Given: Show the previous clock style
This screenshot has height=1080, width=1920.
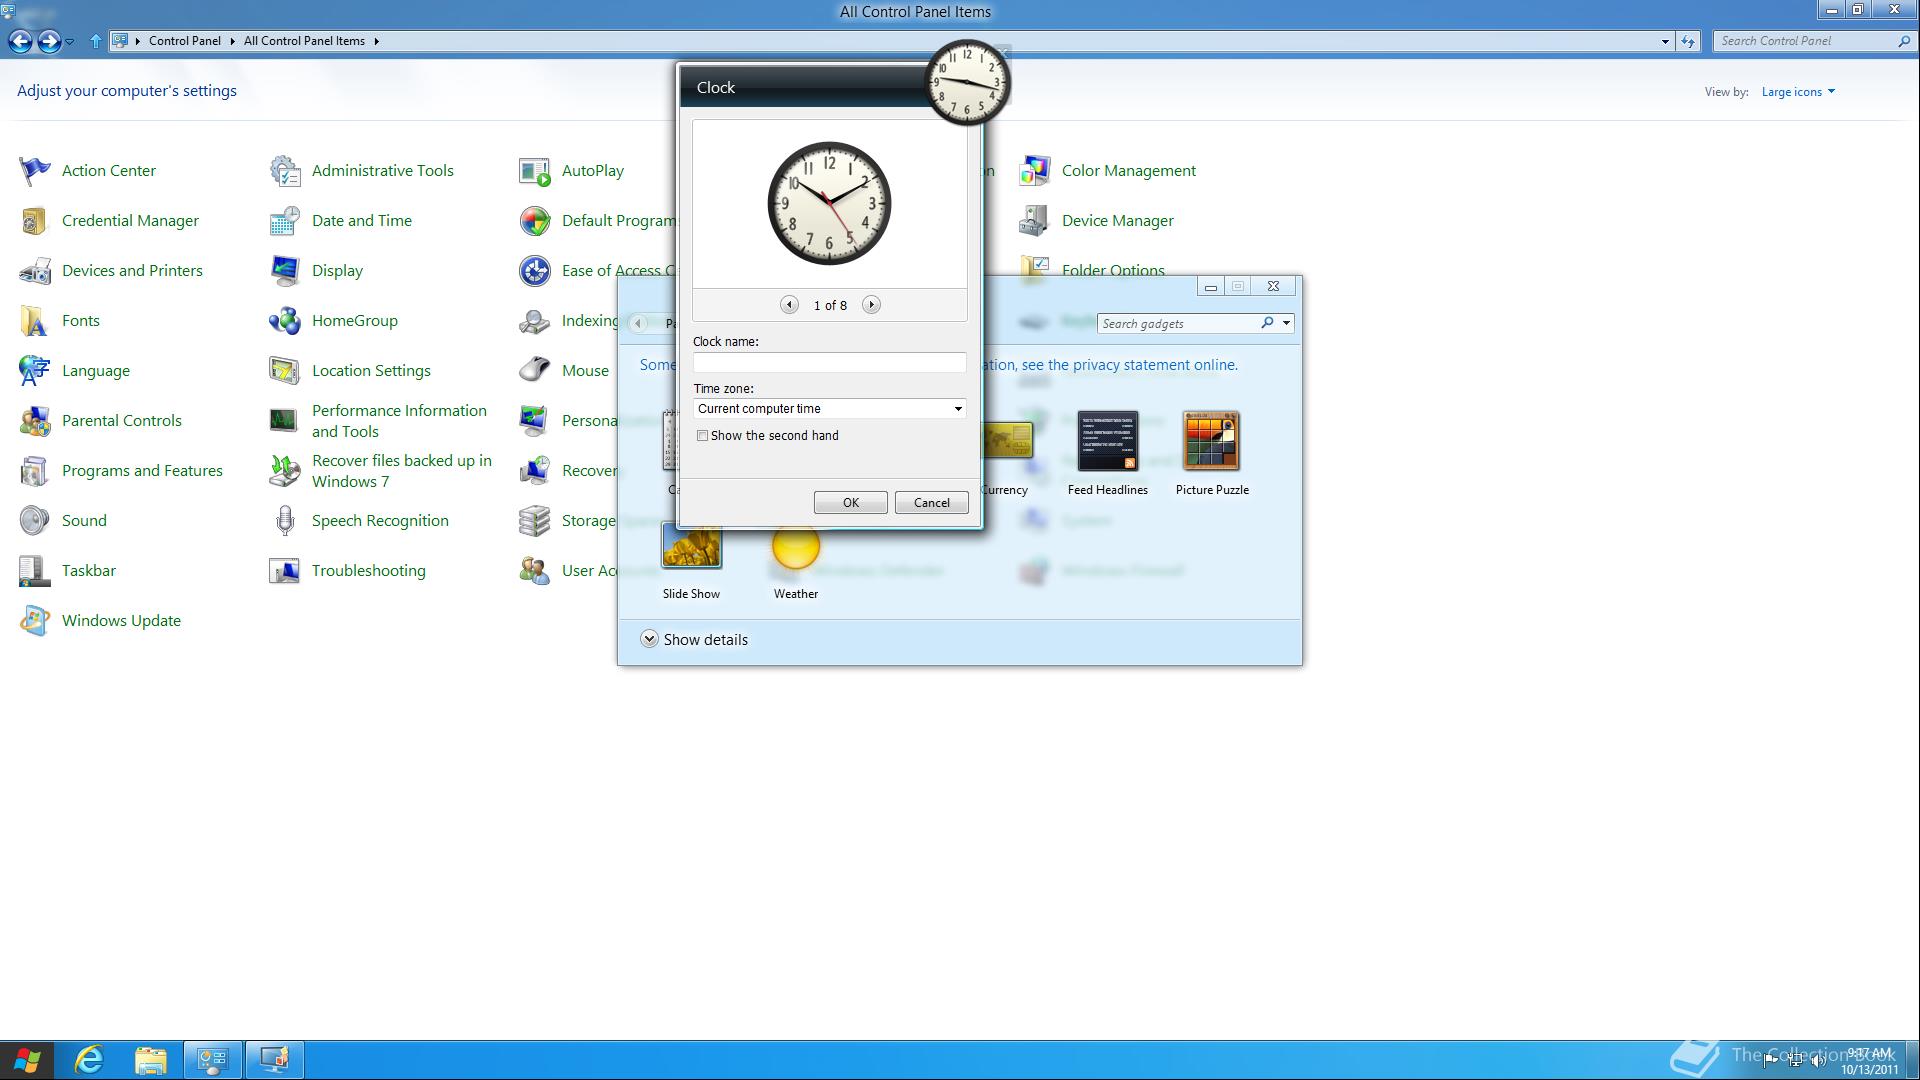Looking at the screenshot, I should tap(789, 305).
